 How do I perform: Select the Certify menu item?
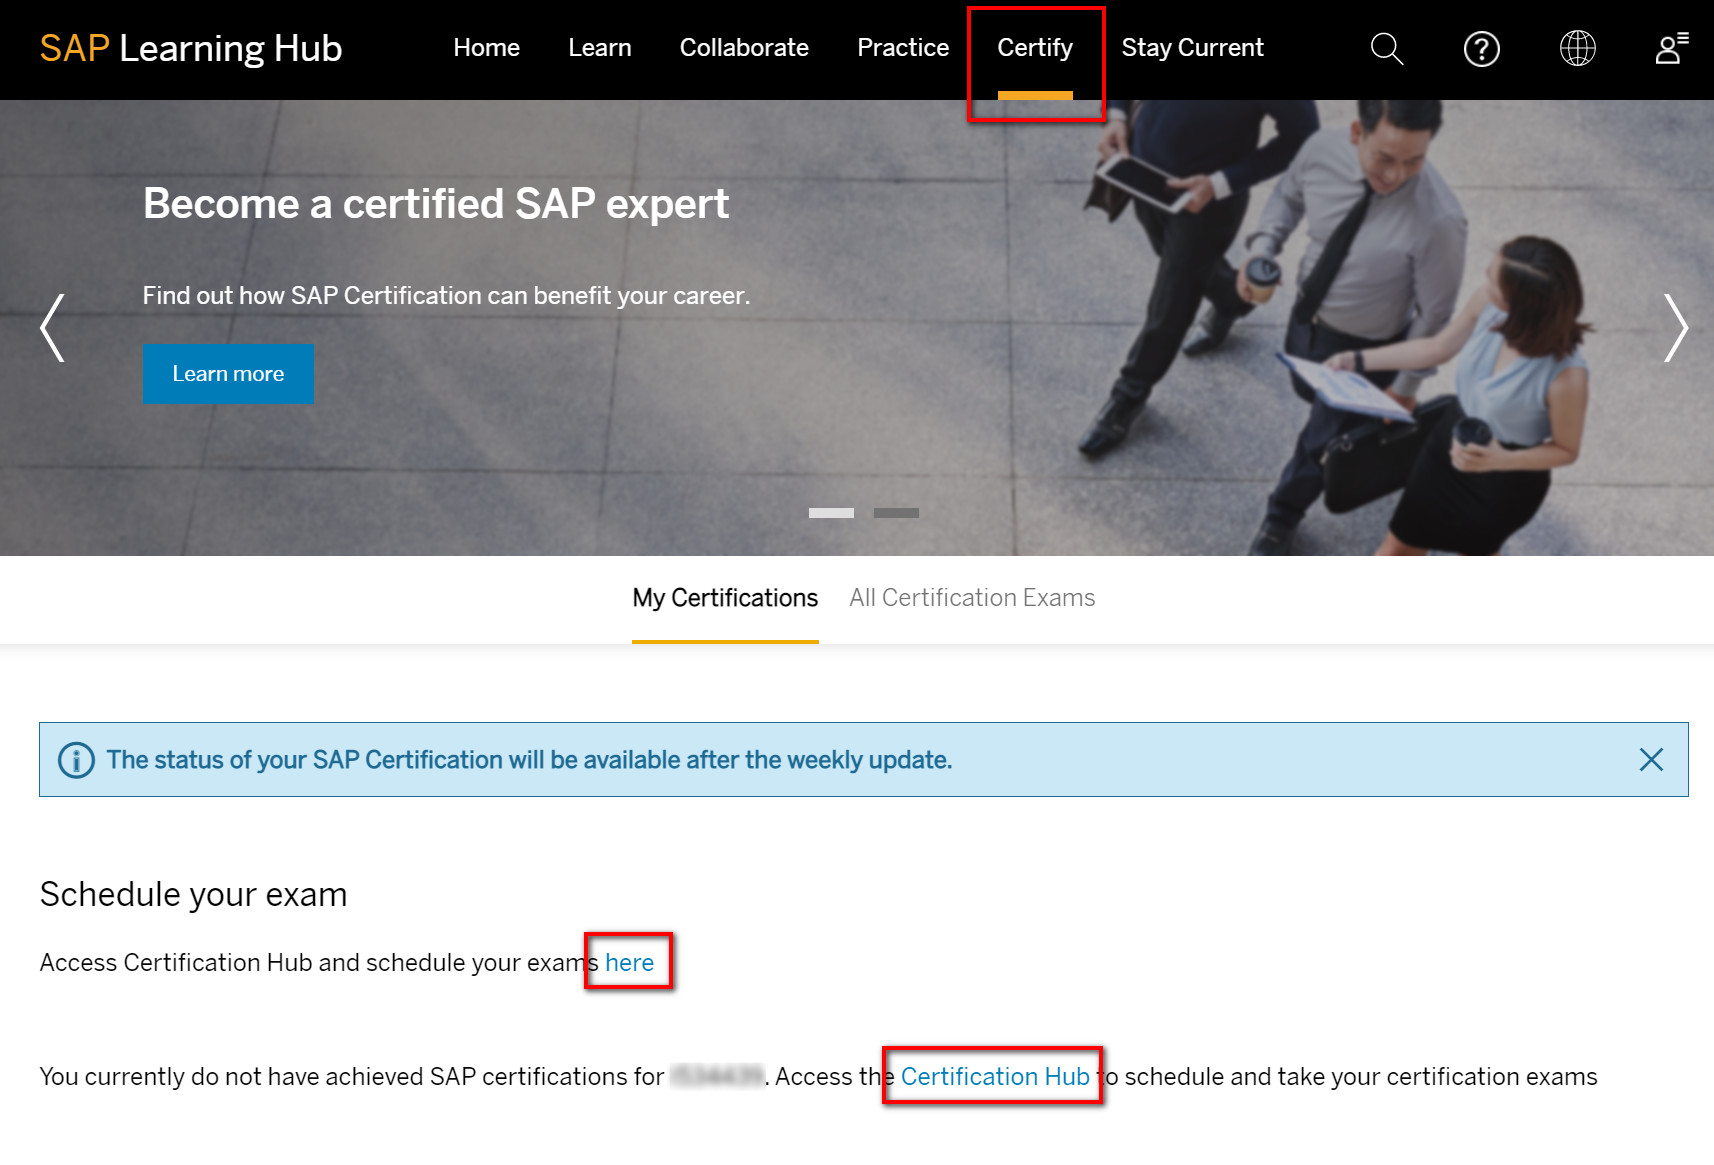pyautogui.click(x=1035, y=48)
